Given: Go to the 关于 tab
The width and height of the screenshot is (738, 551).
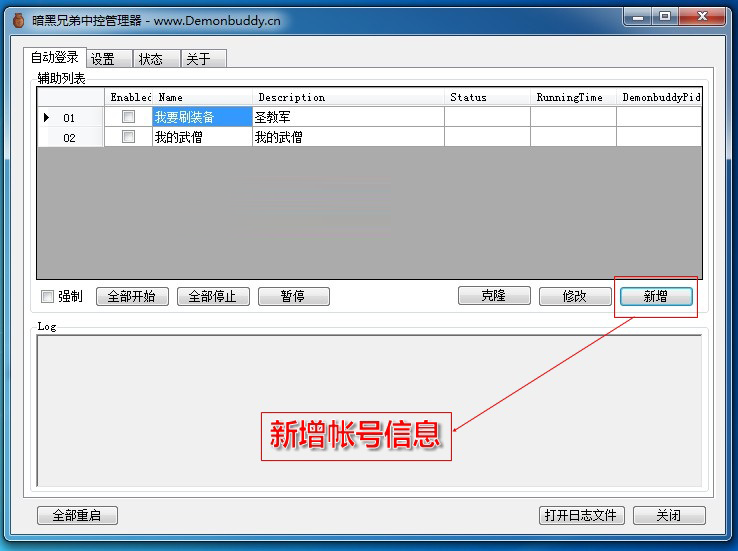Looking at the screenshot, I should click(x=199, y=59).
